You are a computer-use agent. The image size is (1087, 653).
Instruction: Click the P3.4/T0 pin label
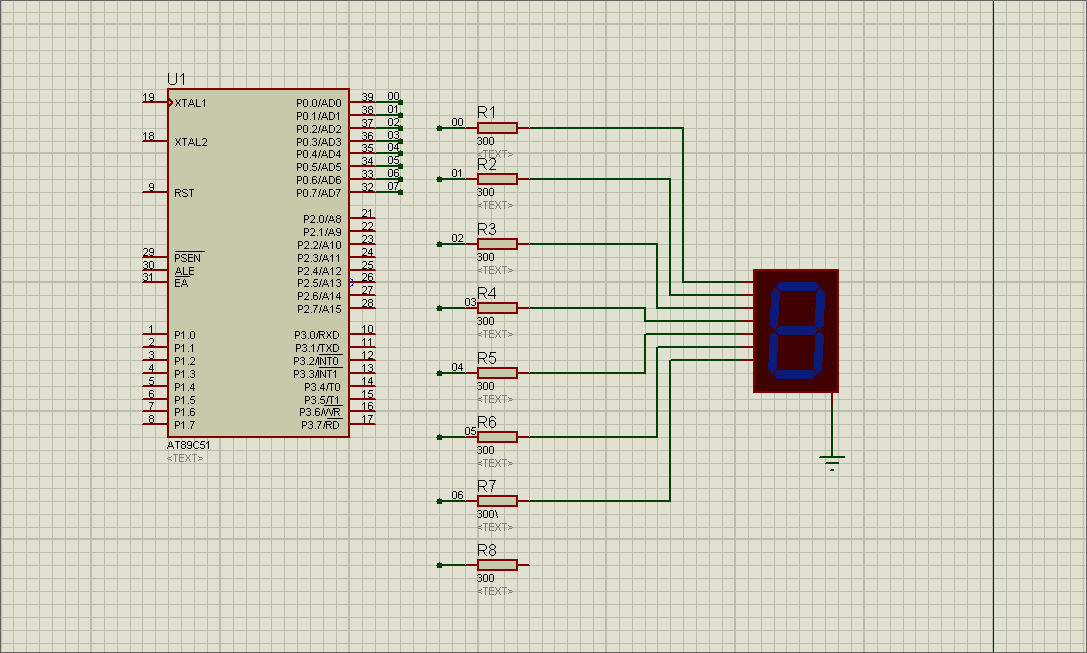point(322,388)
